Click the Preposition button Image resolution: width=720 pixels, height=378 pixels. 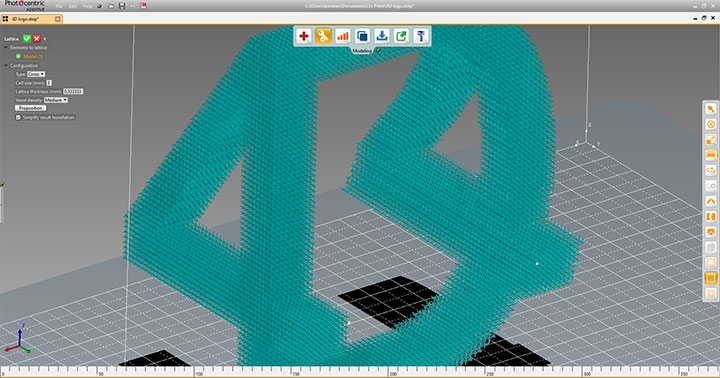point(30,108)
